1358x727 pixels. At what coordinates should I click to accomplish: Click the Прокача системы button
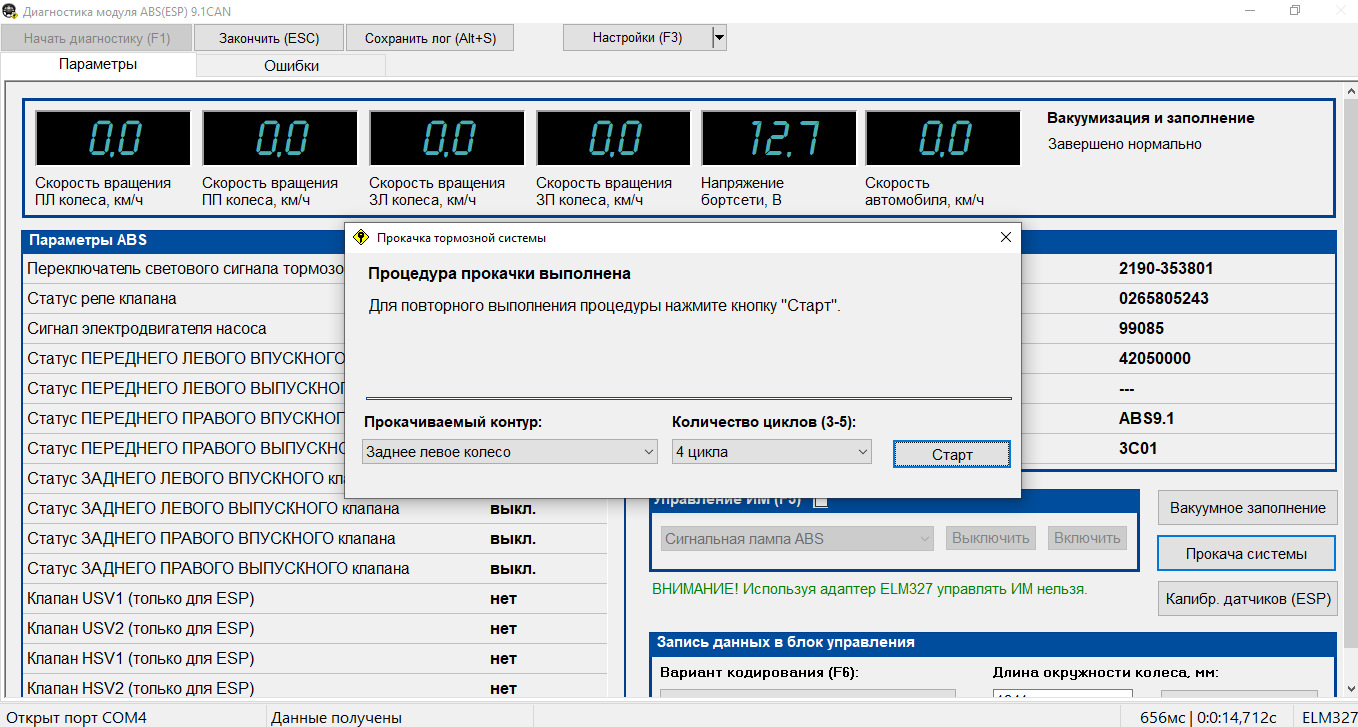tap(1247, 554)
